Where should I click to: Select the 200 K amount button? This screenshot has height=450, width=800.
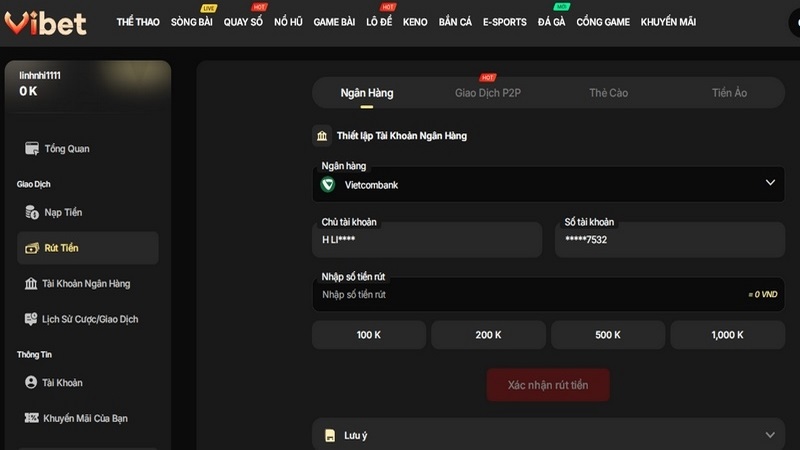pyautogui.click(x=488, y=335)
